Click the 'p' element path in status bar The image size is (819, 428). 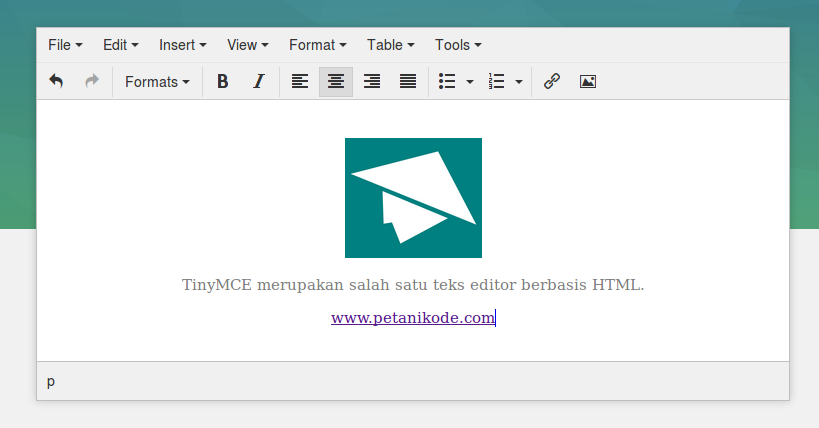pyautogui.click(x=51, y=382)
